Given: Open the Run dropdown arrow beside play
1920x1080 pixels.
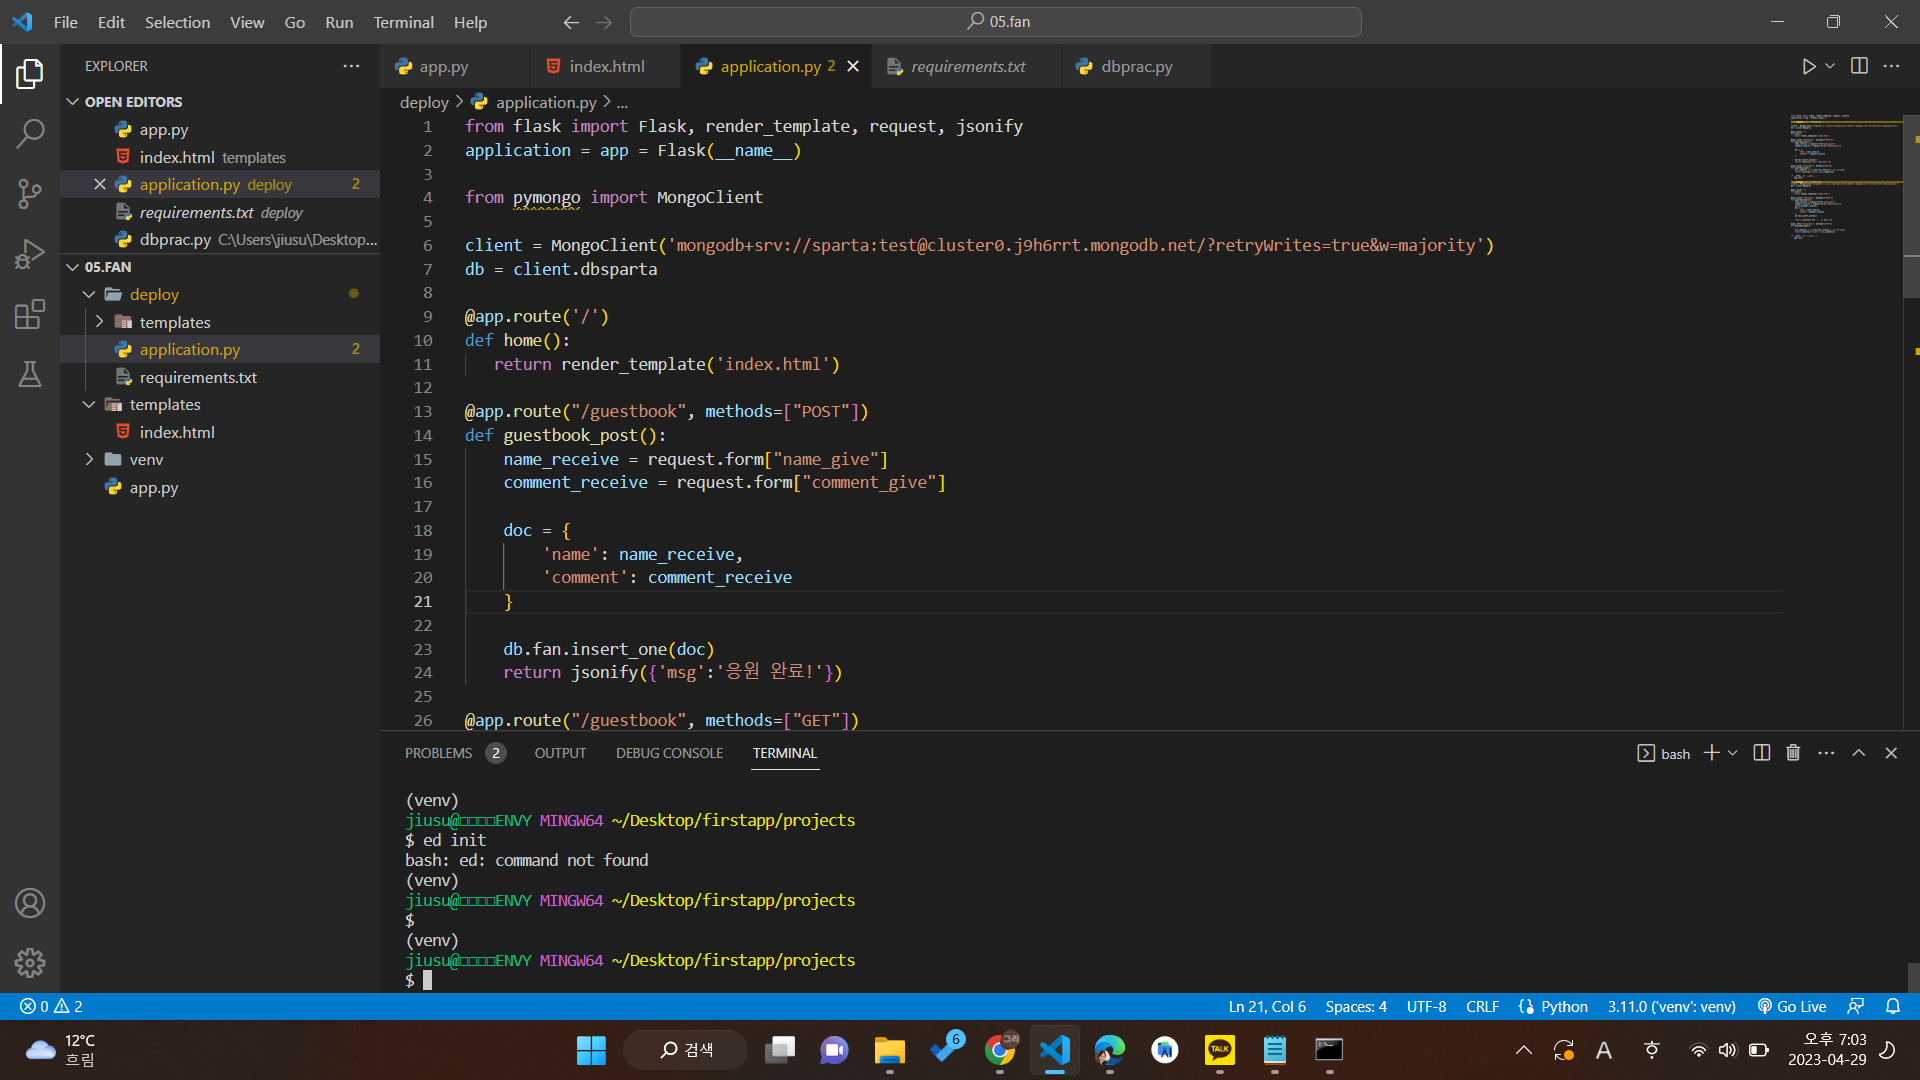Looking at the screenshot, I should click(x=1830, y=66).
